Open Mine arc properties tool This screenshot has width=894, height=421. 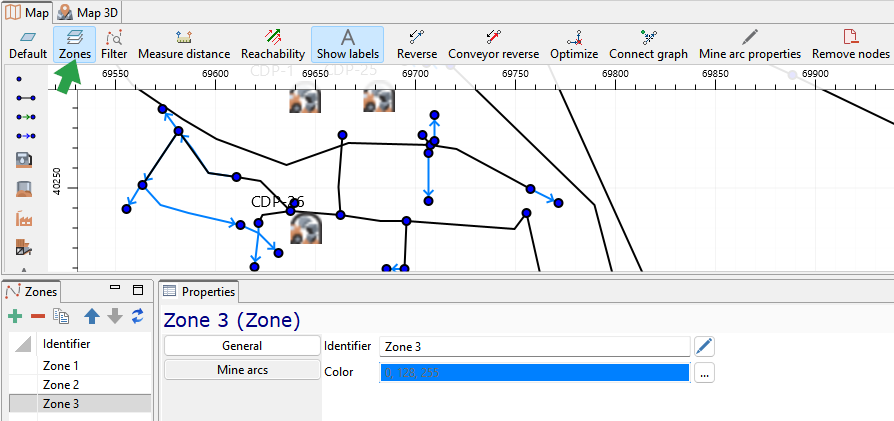click(x=750, y=44)
